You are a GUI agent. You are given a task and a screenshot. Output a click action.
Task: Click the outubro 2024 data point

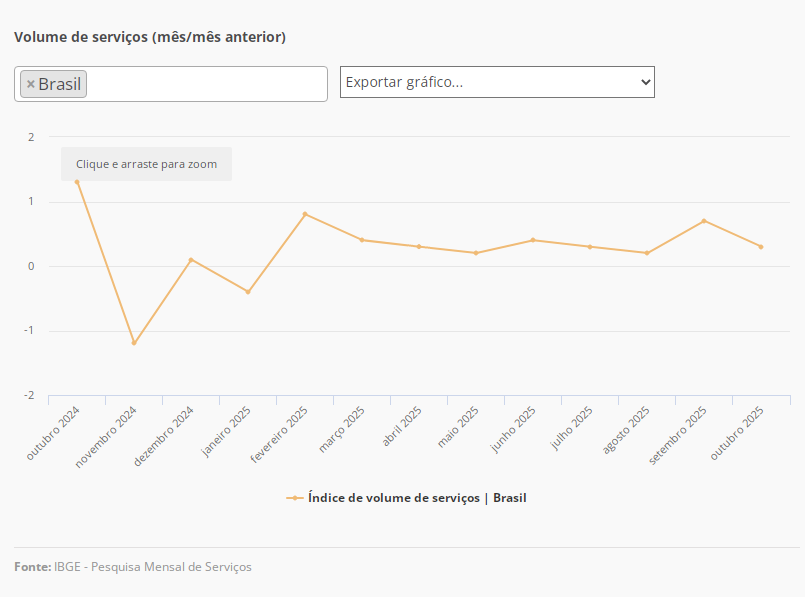[x=77, y=182]
